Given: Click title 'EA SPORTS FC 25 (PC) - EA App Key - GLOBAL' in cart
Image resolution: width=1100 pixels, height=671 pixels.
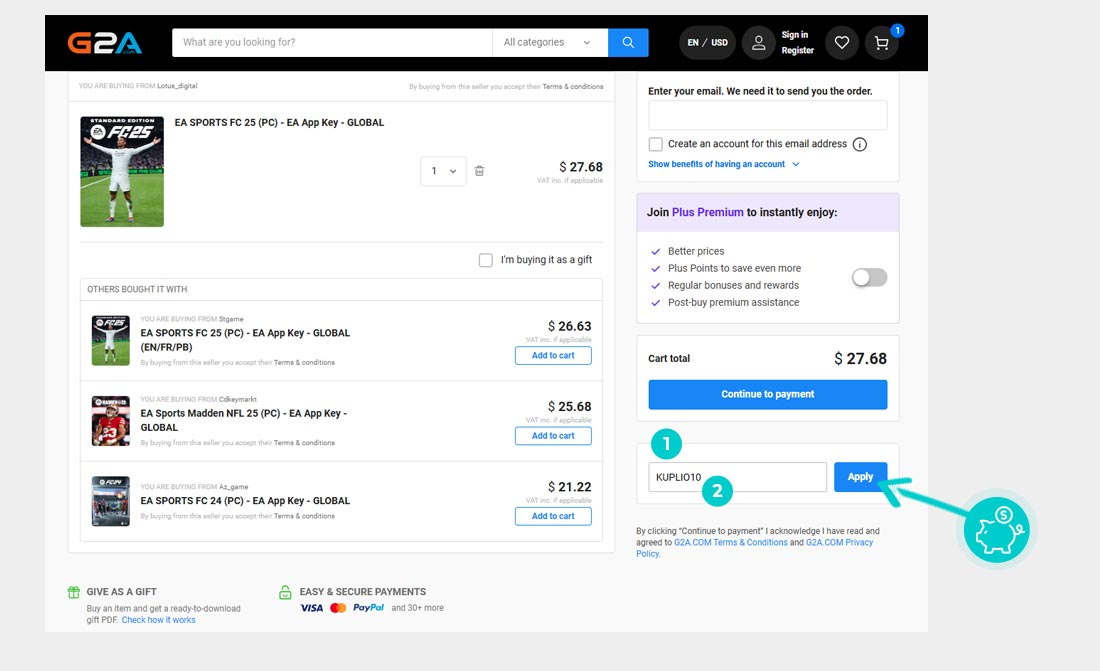Looking at the screenshot, I should pyautogui.click(x=279, y=123).
